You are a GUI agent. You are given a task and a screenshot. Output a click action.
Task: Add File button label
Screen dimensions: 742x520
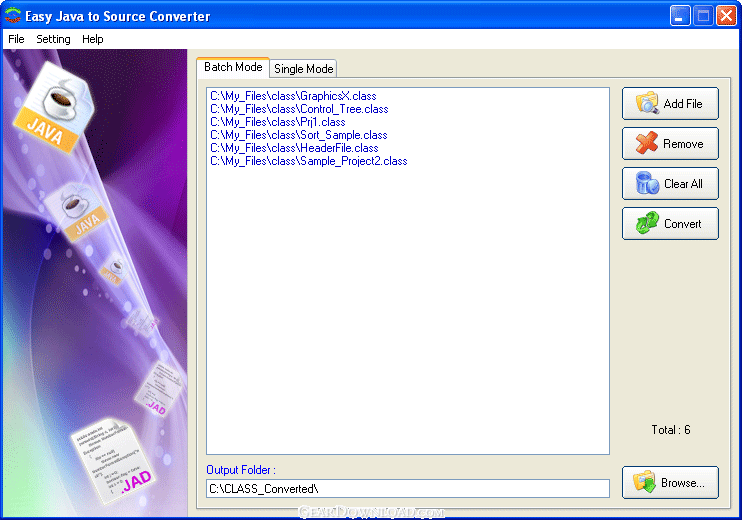point(682,104)
